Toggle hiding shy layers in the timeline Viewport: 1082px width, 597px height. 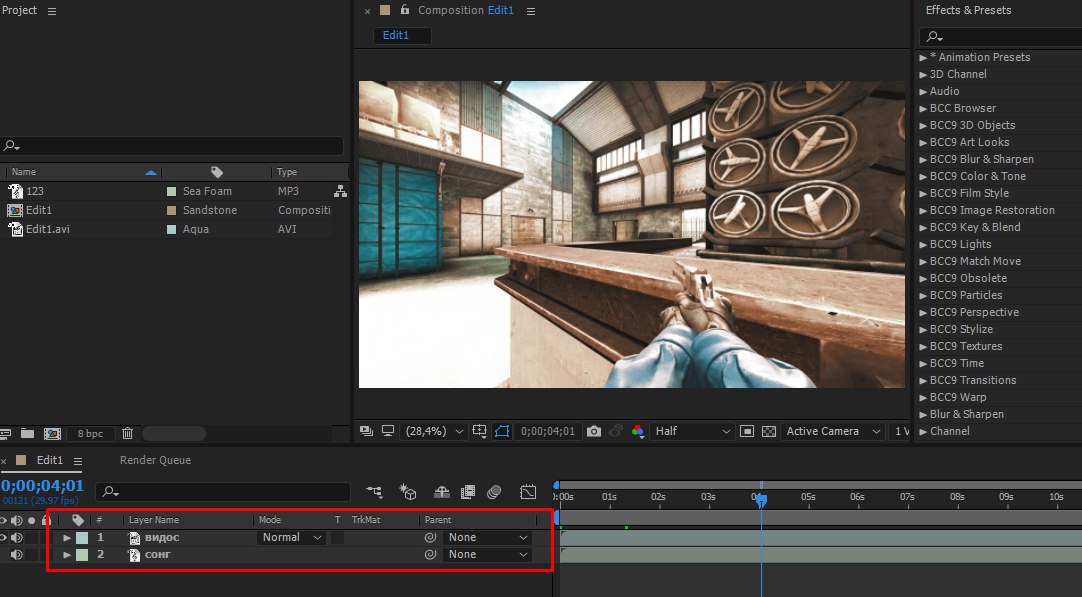(x=442, y=492)
